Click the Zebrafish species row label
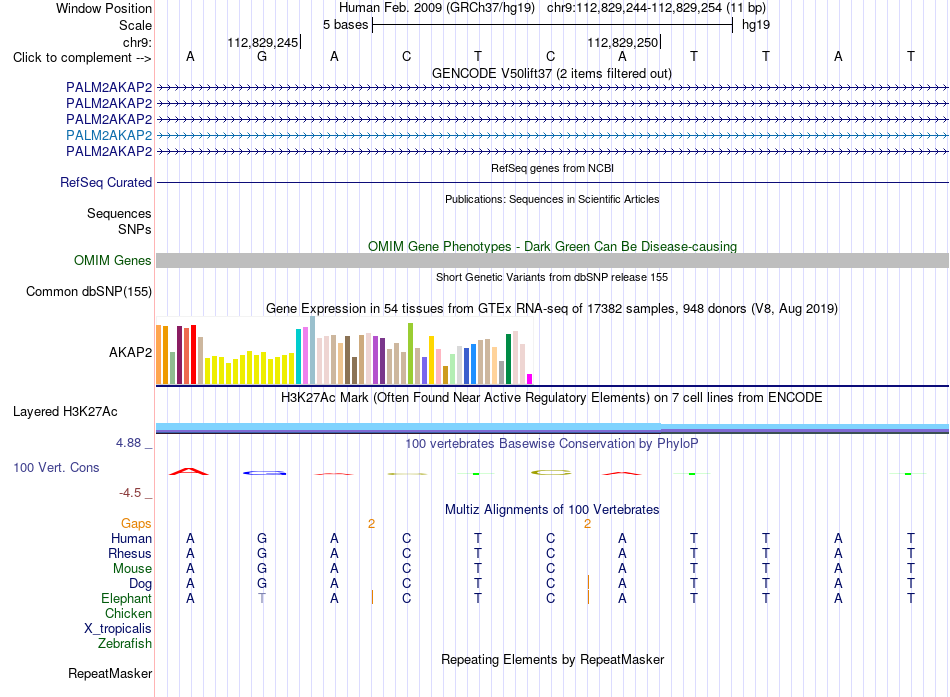 (x=125, y=643)
